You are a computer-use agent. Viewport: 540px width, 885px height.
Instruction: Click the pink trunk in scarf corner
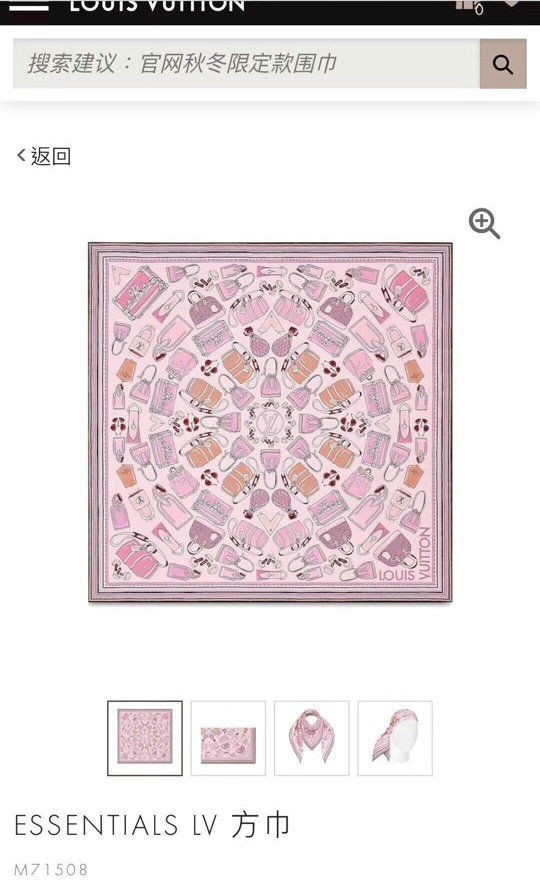pyautogui.click(x=136, y=291)
